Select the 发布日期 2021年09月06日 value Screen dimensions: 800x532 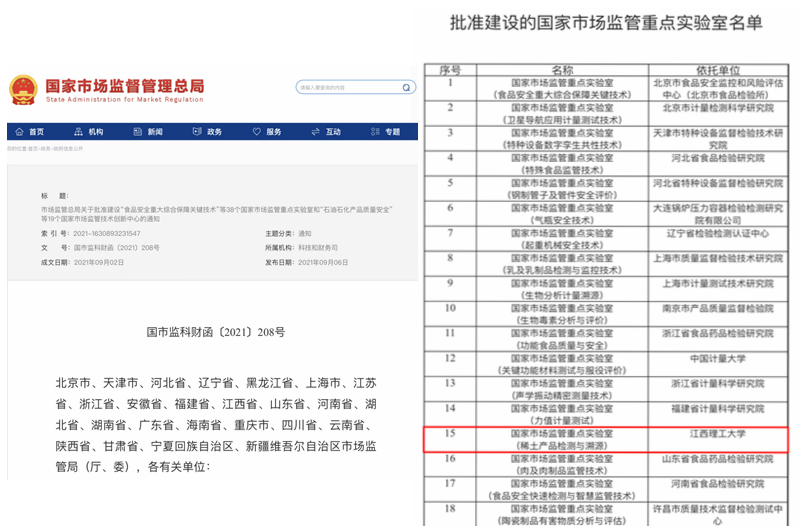pyautogui.click(x=323, y=262)
